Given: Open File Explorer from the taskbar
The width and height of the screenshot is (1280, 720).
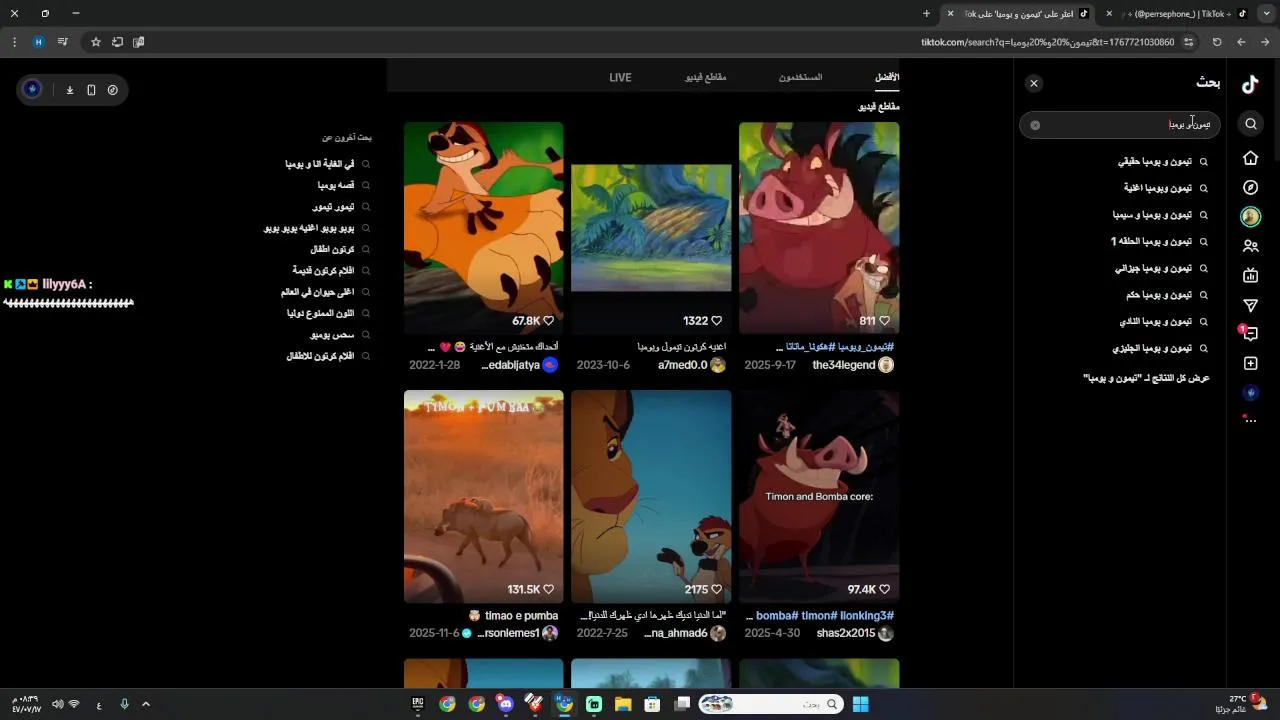Looking at the screenshot, I should tap(623, 704).
